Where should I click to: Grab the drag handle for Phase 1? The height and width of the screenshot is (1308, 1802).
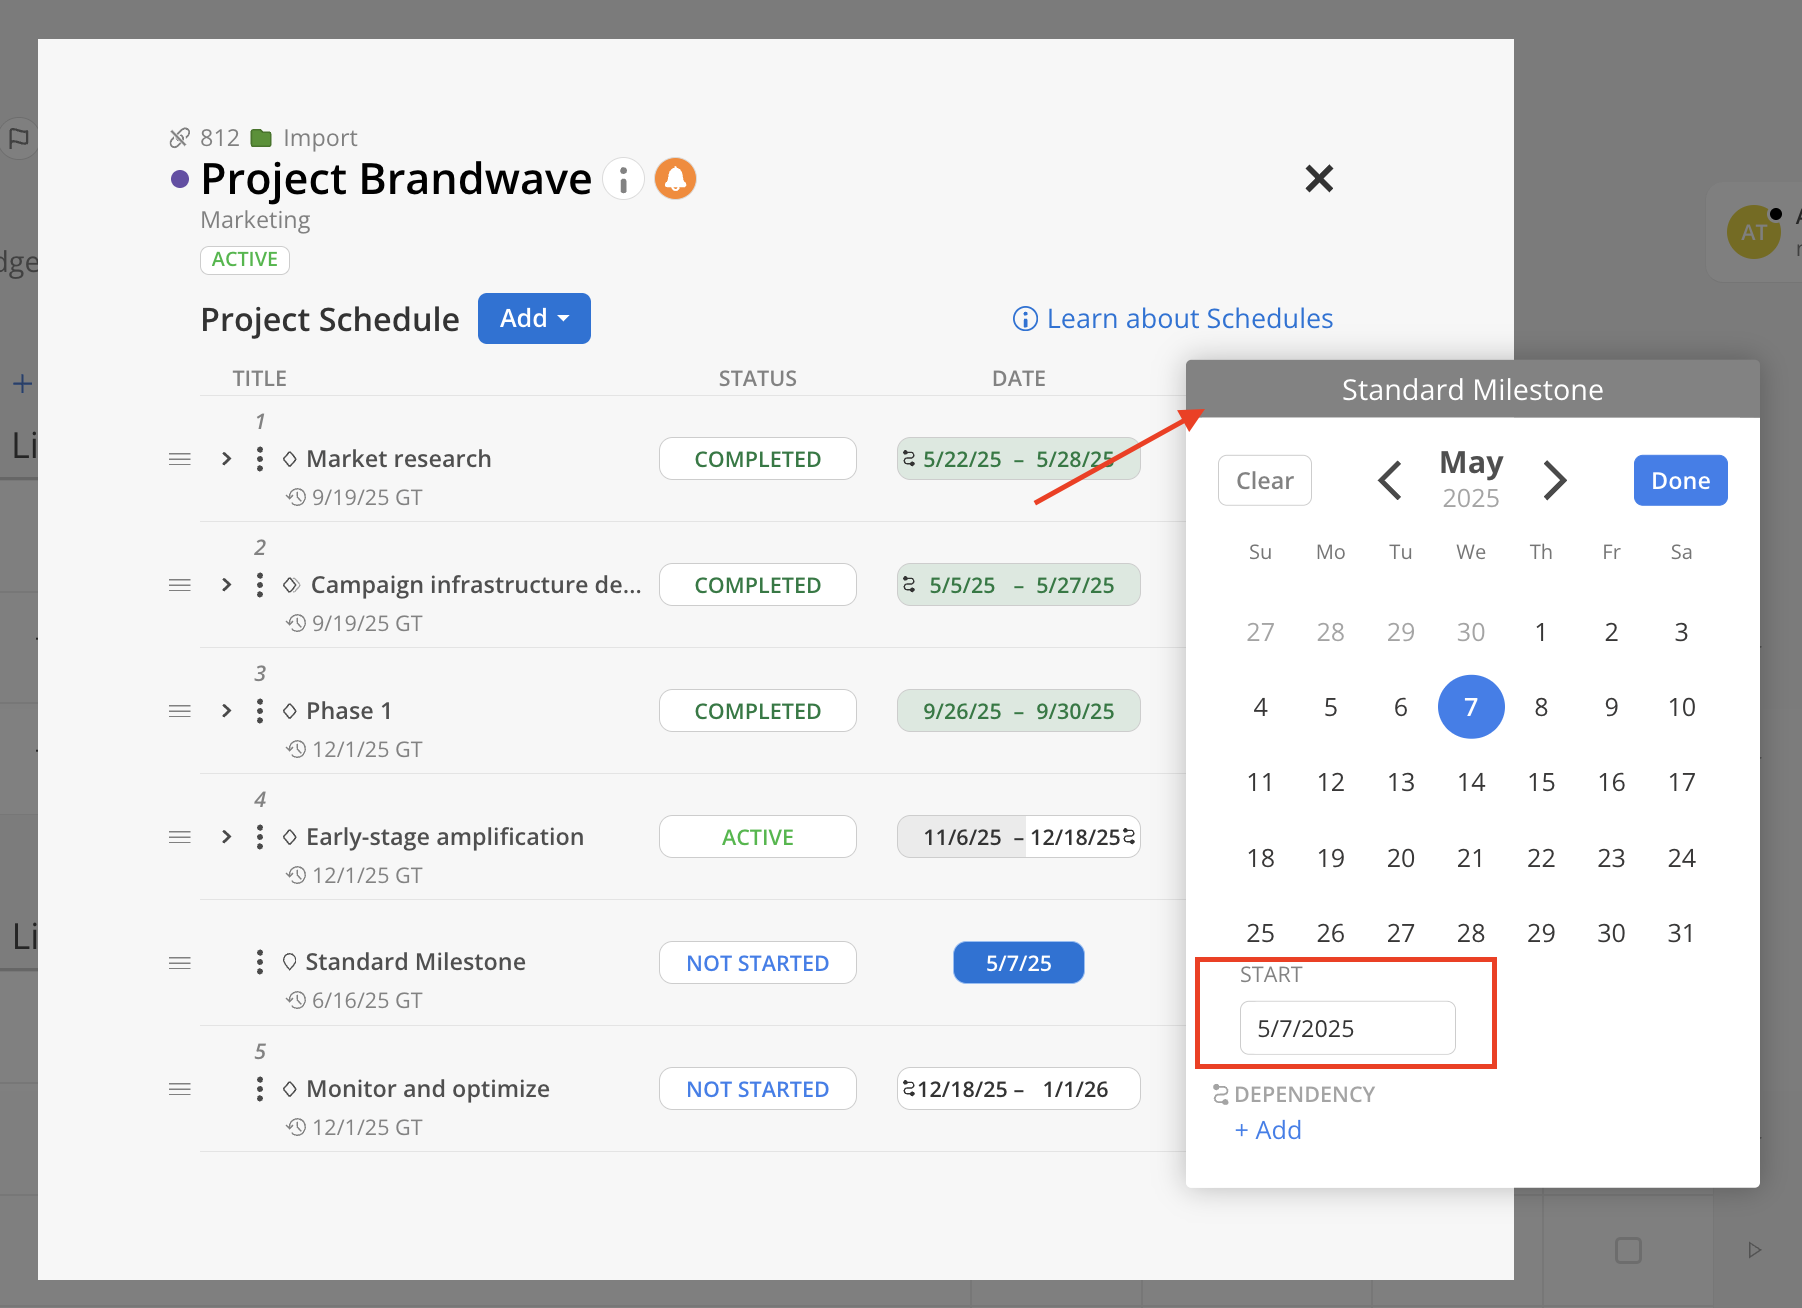point(180,711)
